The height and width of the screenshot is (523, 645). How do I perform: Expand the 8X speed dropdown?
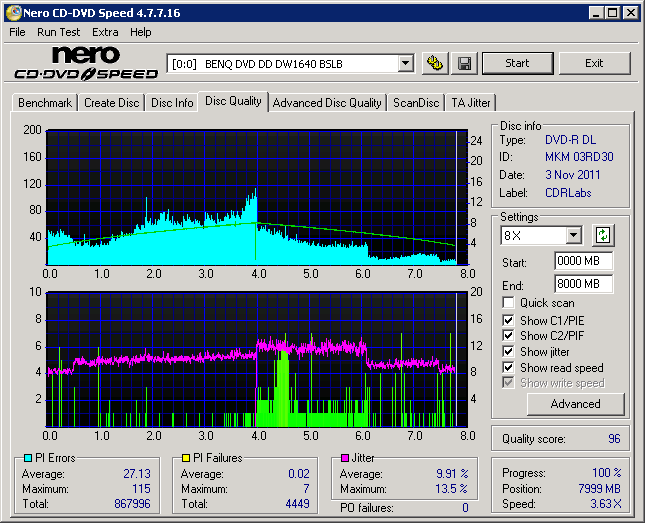(573, 236)
